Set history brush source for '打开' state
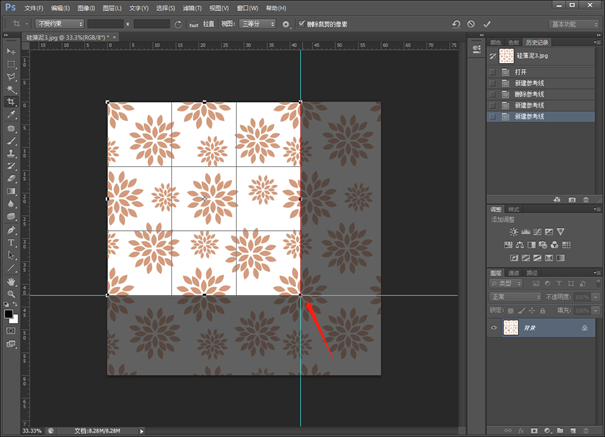605x437 pixels. coord(493,73)
